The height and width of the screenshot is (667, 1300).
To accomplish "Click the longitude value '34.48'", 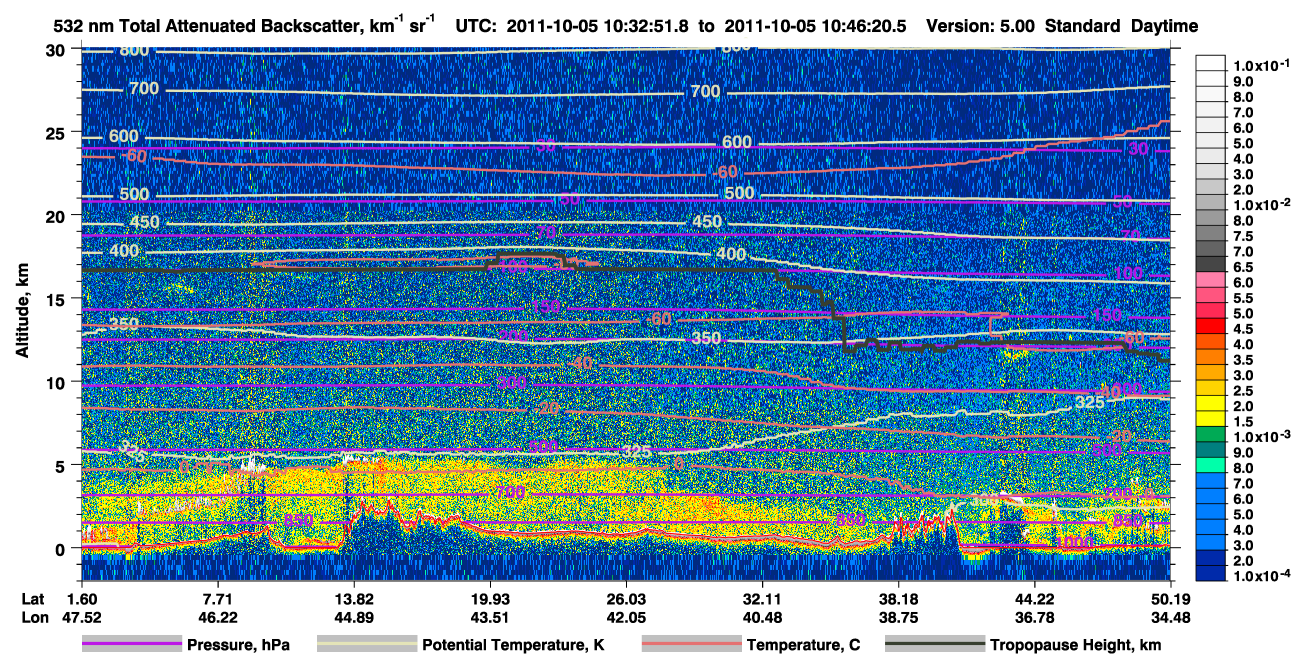I will 1170,618.
